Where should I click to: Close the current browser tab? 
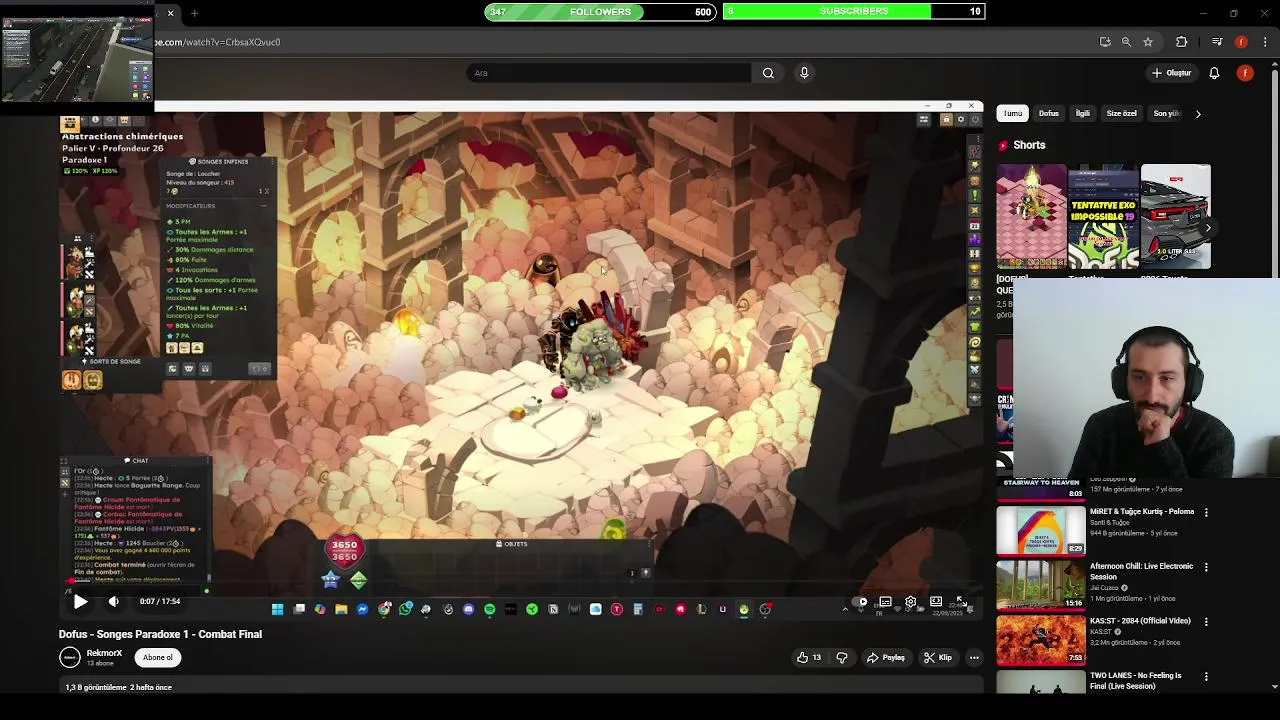pyautogui.click(x=170, y=13)
